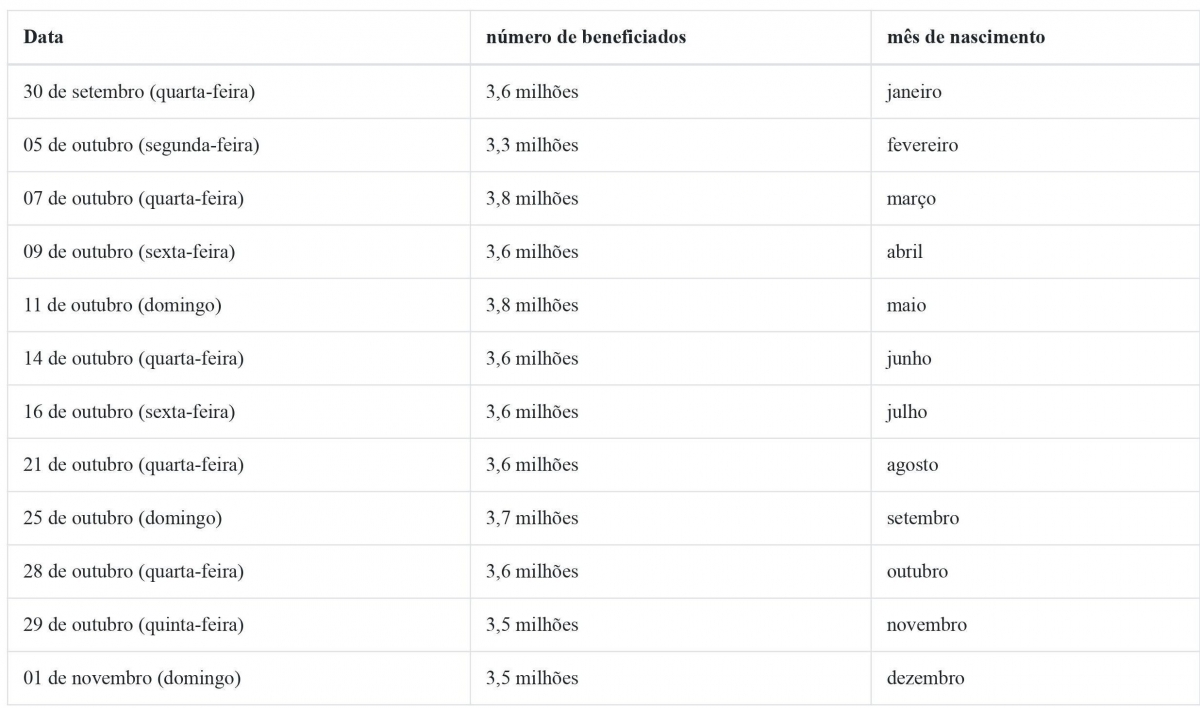Click the "07 de outubro (quarta-feira)" cell
The height and width of the screenshot is (708, 1200).
tap(134, 199)
